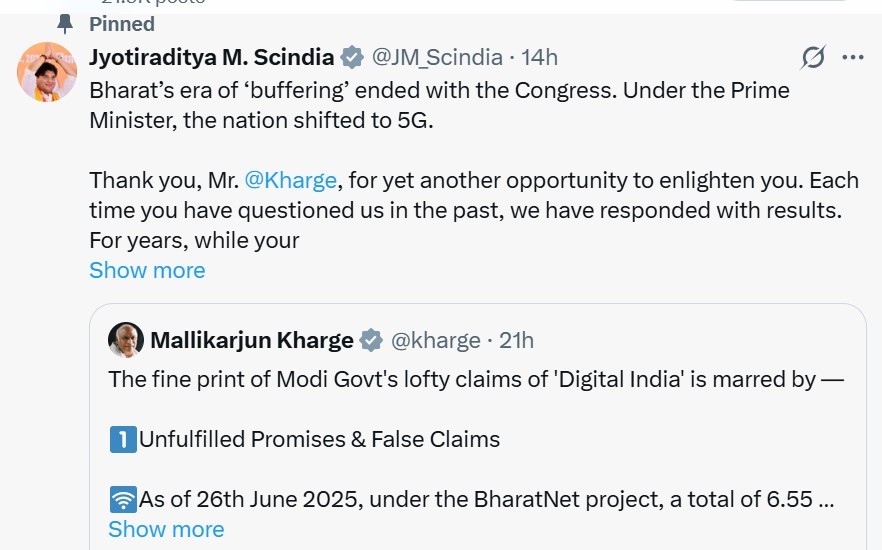Expand Kharge's quoted post with Show more
Viewport: 882px width, 550px height.
166,529
